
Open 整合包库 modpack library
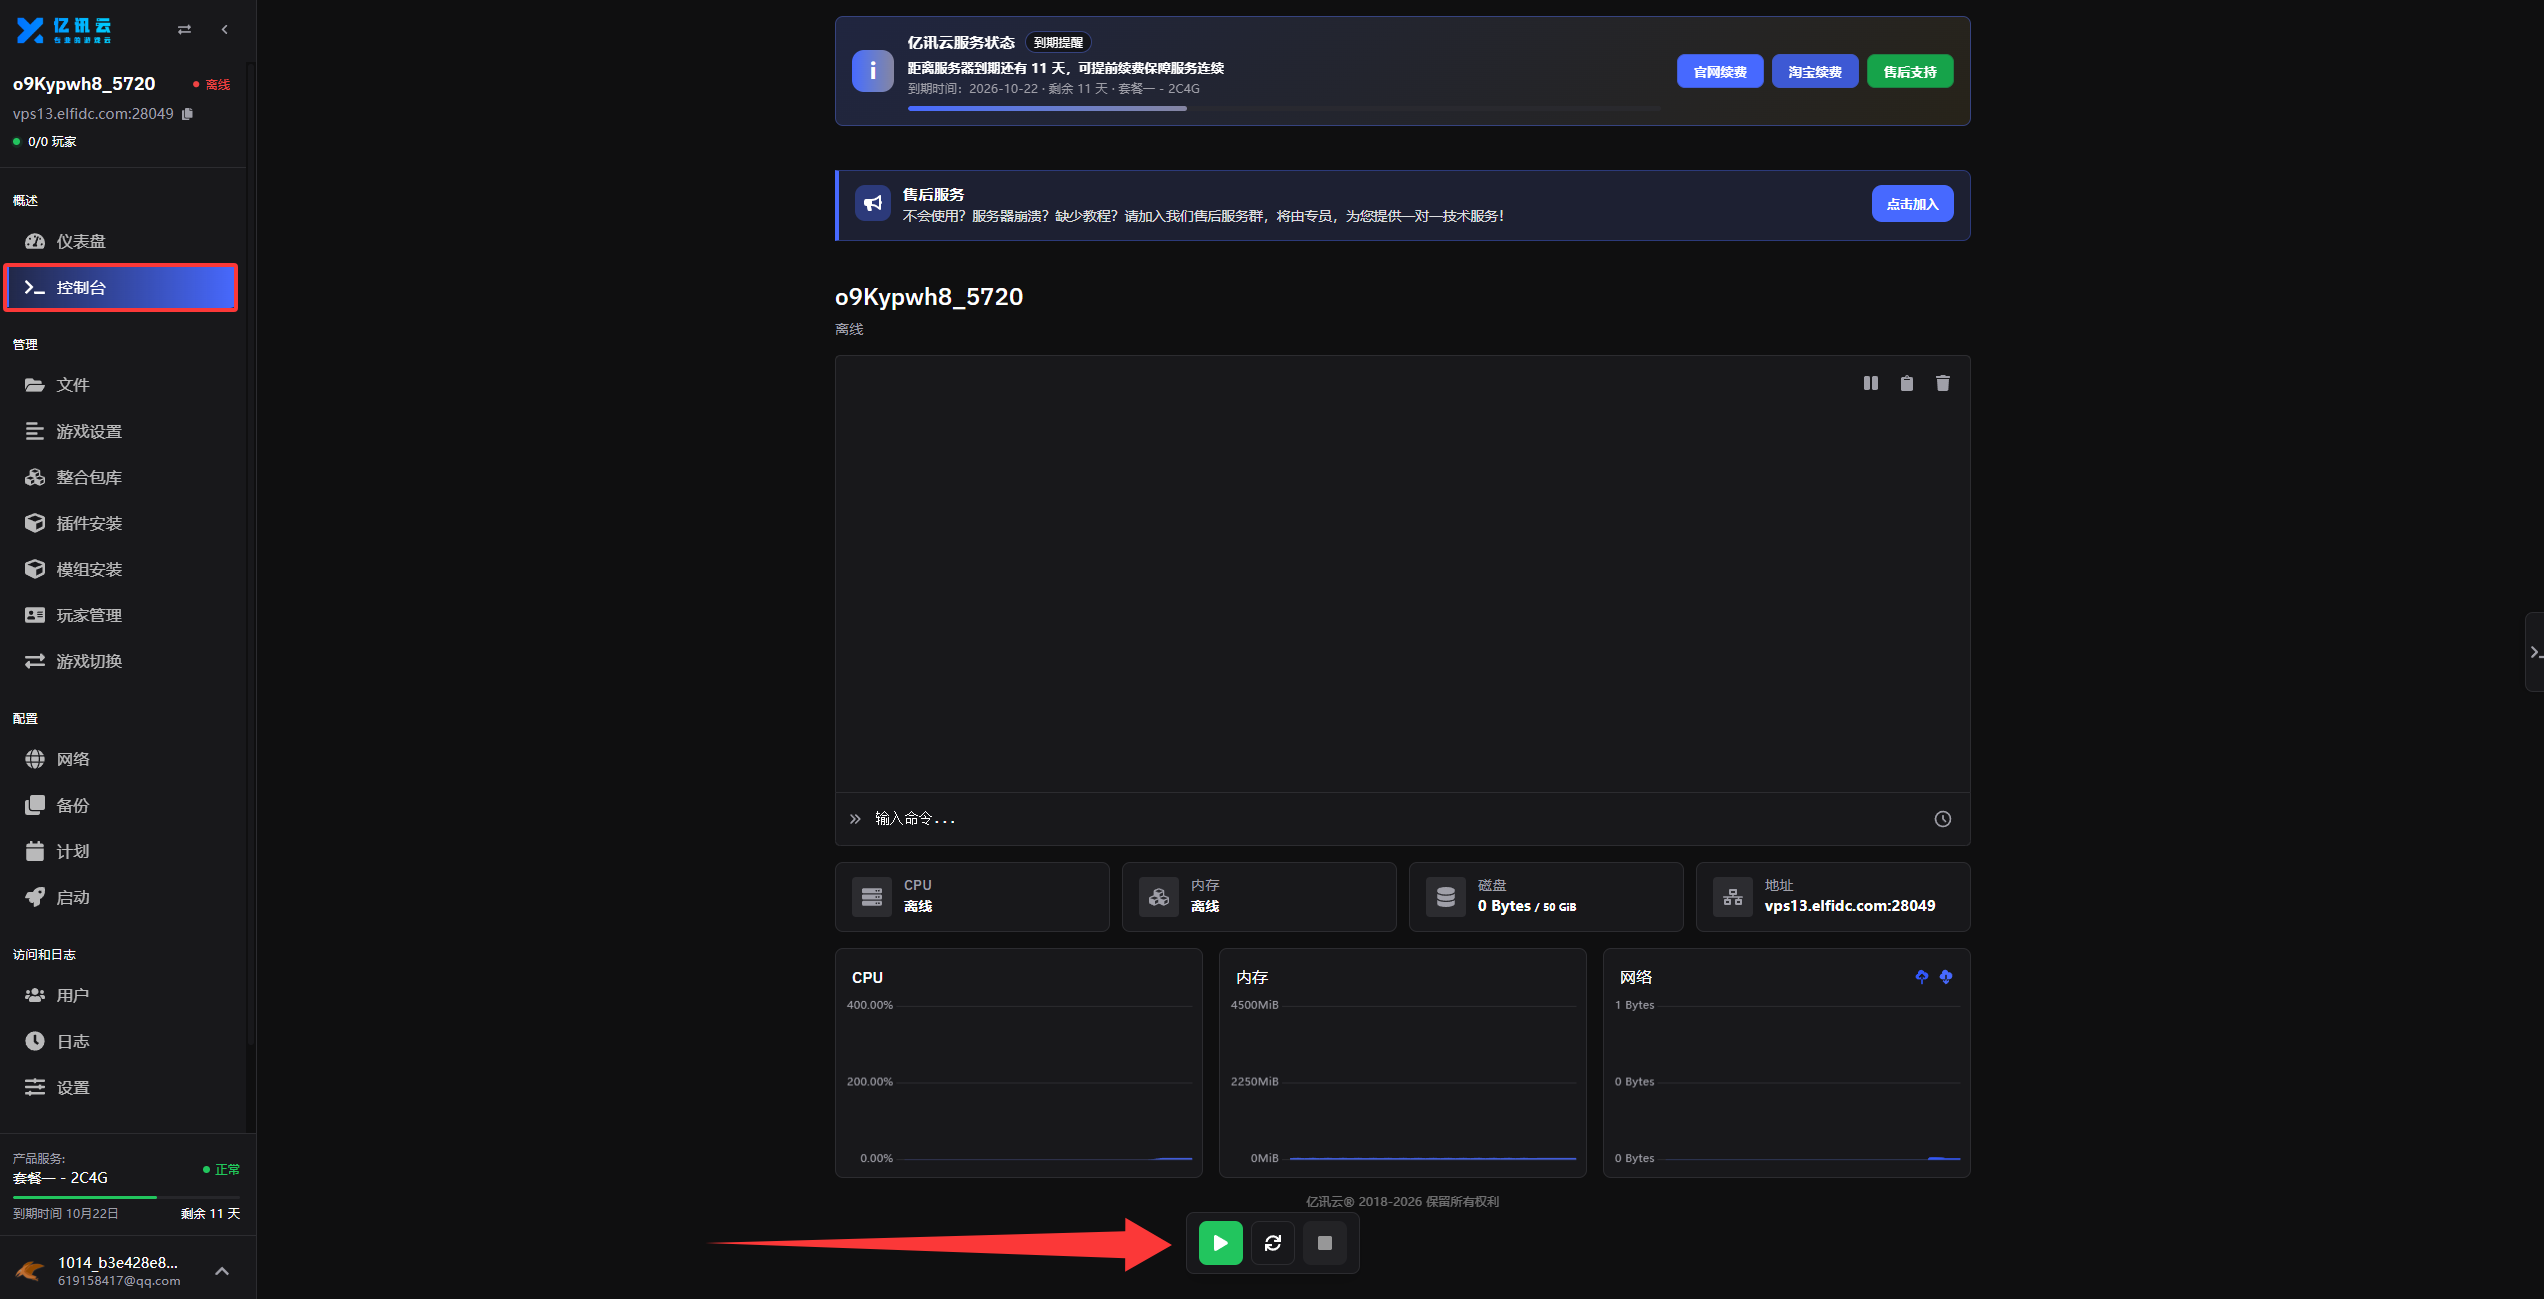pos(121,477)
